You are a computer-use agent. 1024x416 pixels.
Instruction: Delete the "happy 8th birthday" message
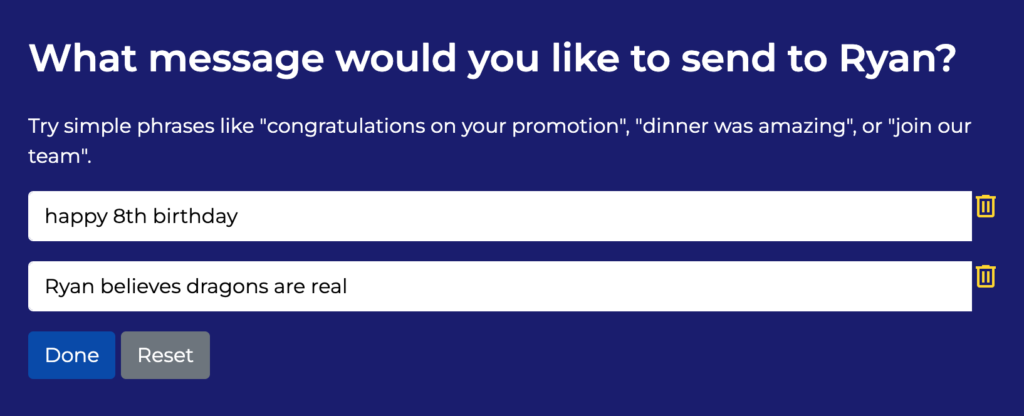tap(985, 206)
